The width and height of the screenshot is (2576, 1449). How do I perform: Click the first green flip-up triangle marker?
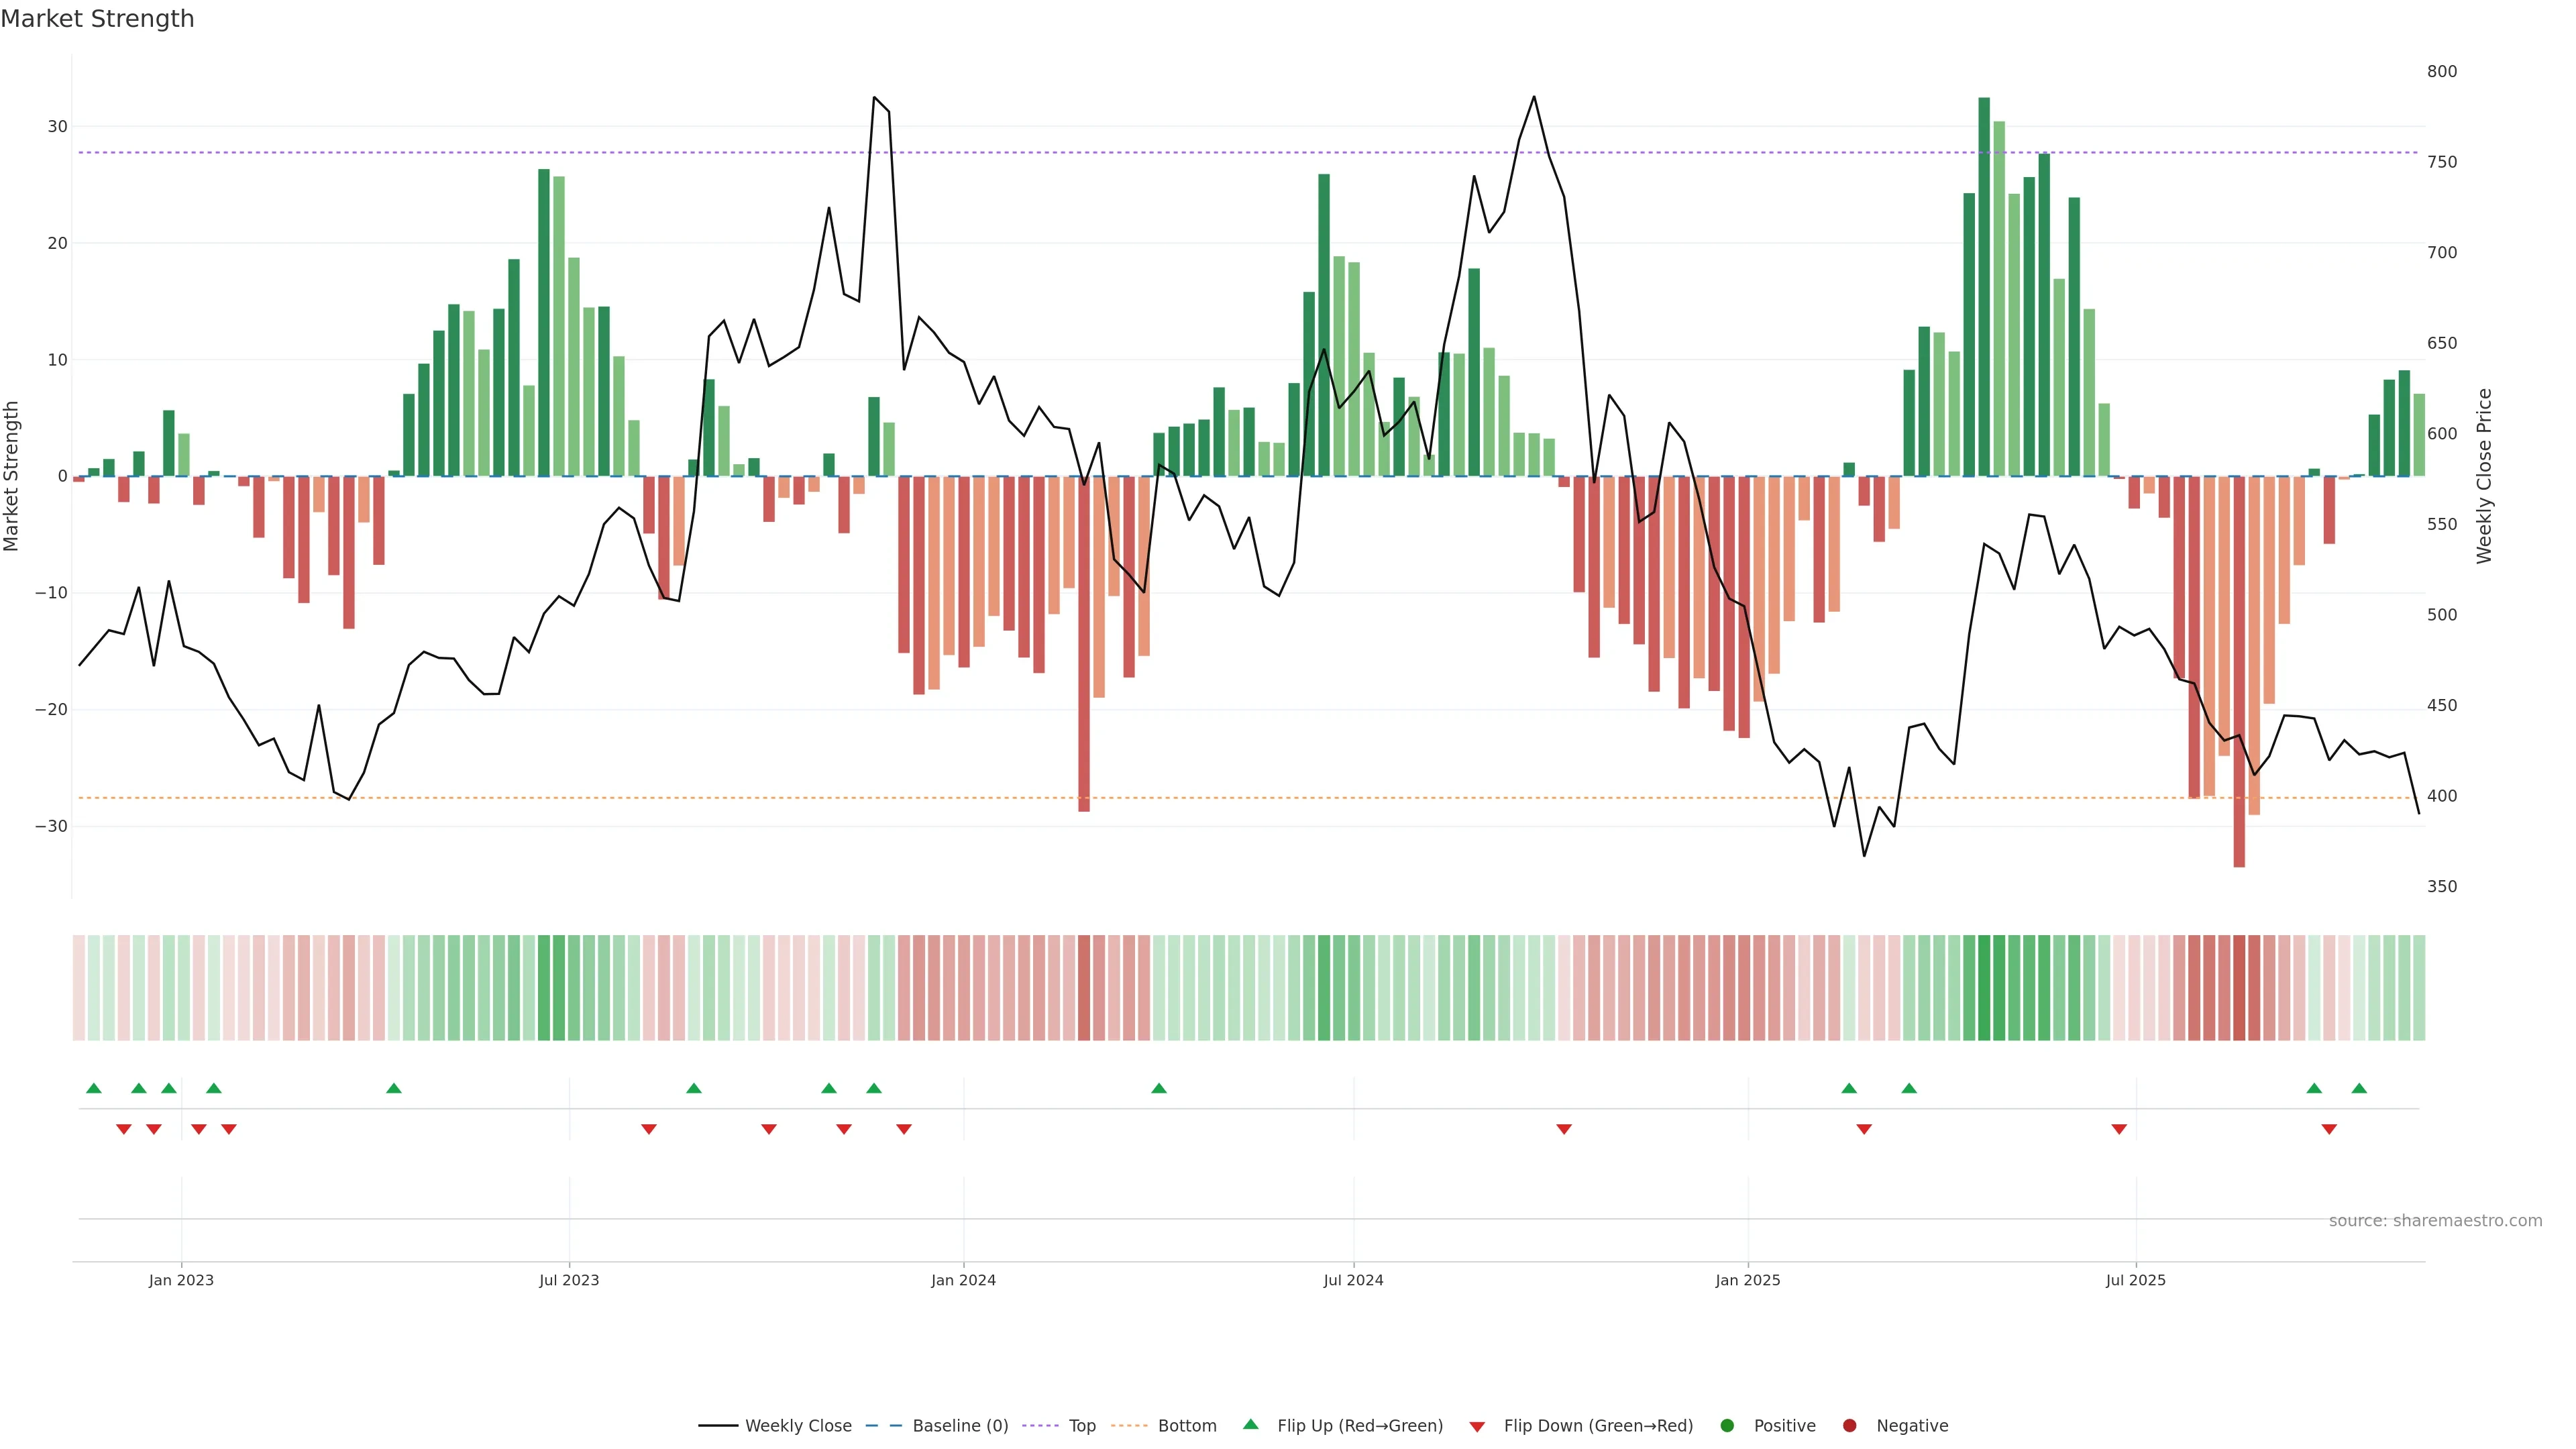tap(94, 1088)
